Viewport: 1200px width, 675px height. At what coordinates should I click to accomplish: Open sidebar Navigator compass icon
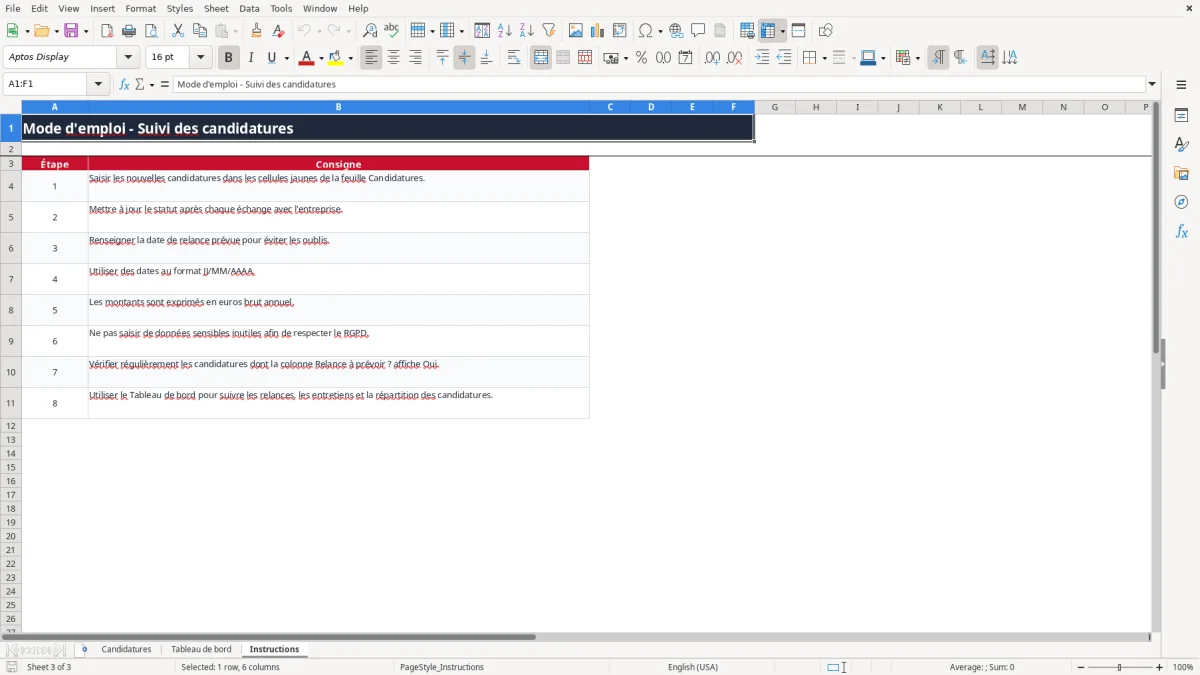(1181, 202)
